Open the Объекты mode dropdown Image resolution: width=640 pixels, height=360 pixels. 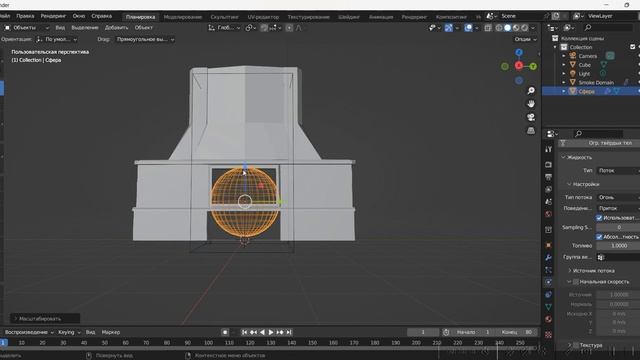(x=27, y=28)
